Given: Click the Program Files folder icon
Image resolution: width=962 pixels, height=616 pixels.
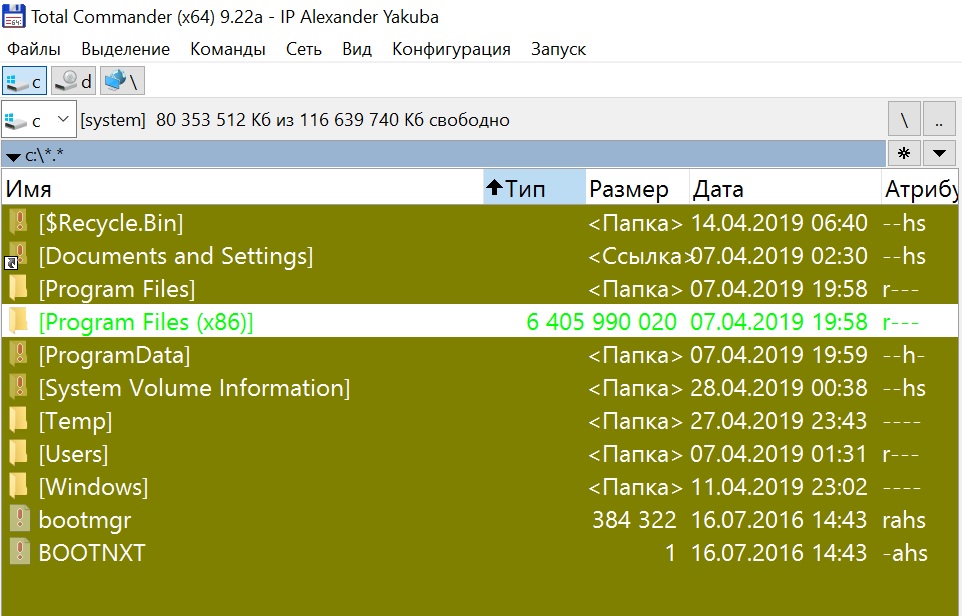Looking at the screenshot, I should pyautogui.click(x=18, y=288).
